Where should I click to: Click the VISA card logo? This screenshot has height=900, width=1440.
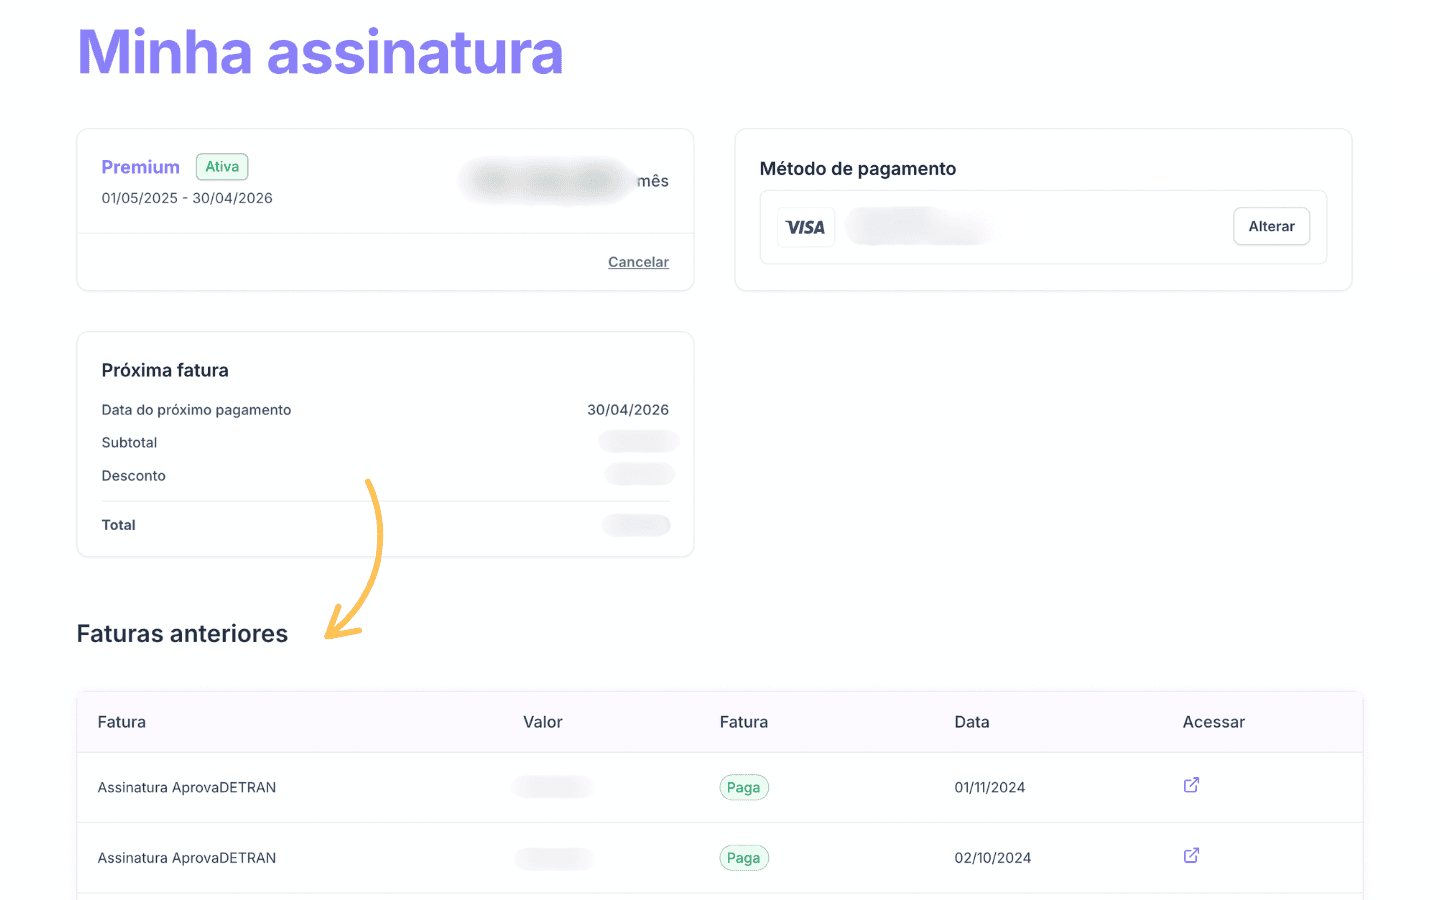click(x=806, y=227)
